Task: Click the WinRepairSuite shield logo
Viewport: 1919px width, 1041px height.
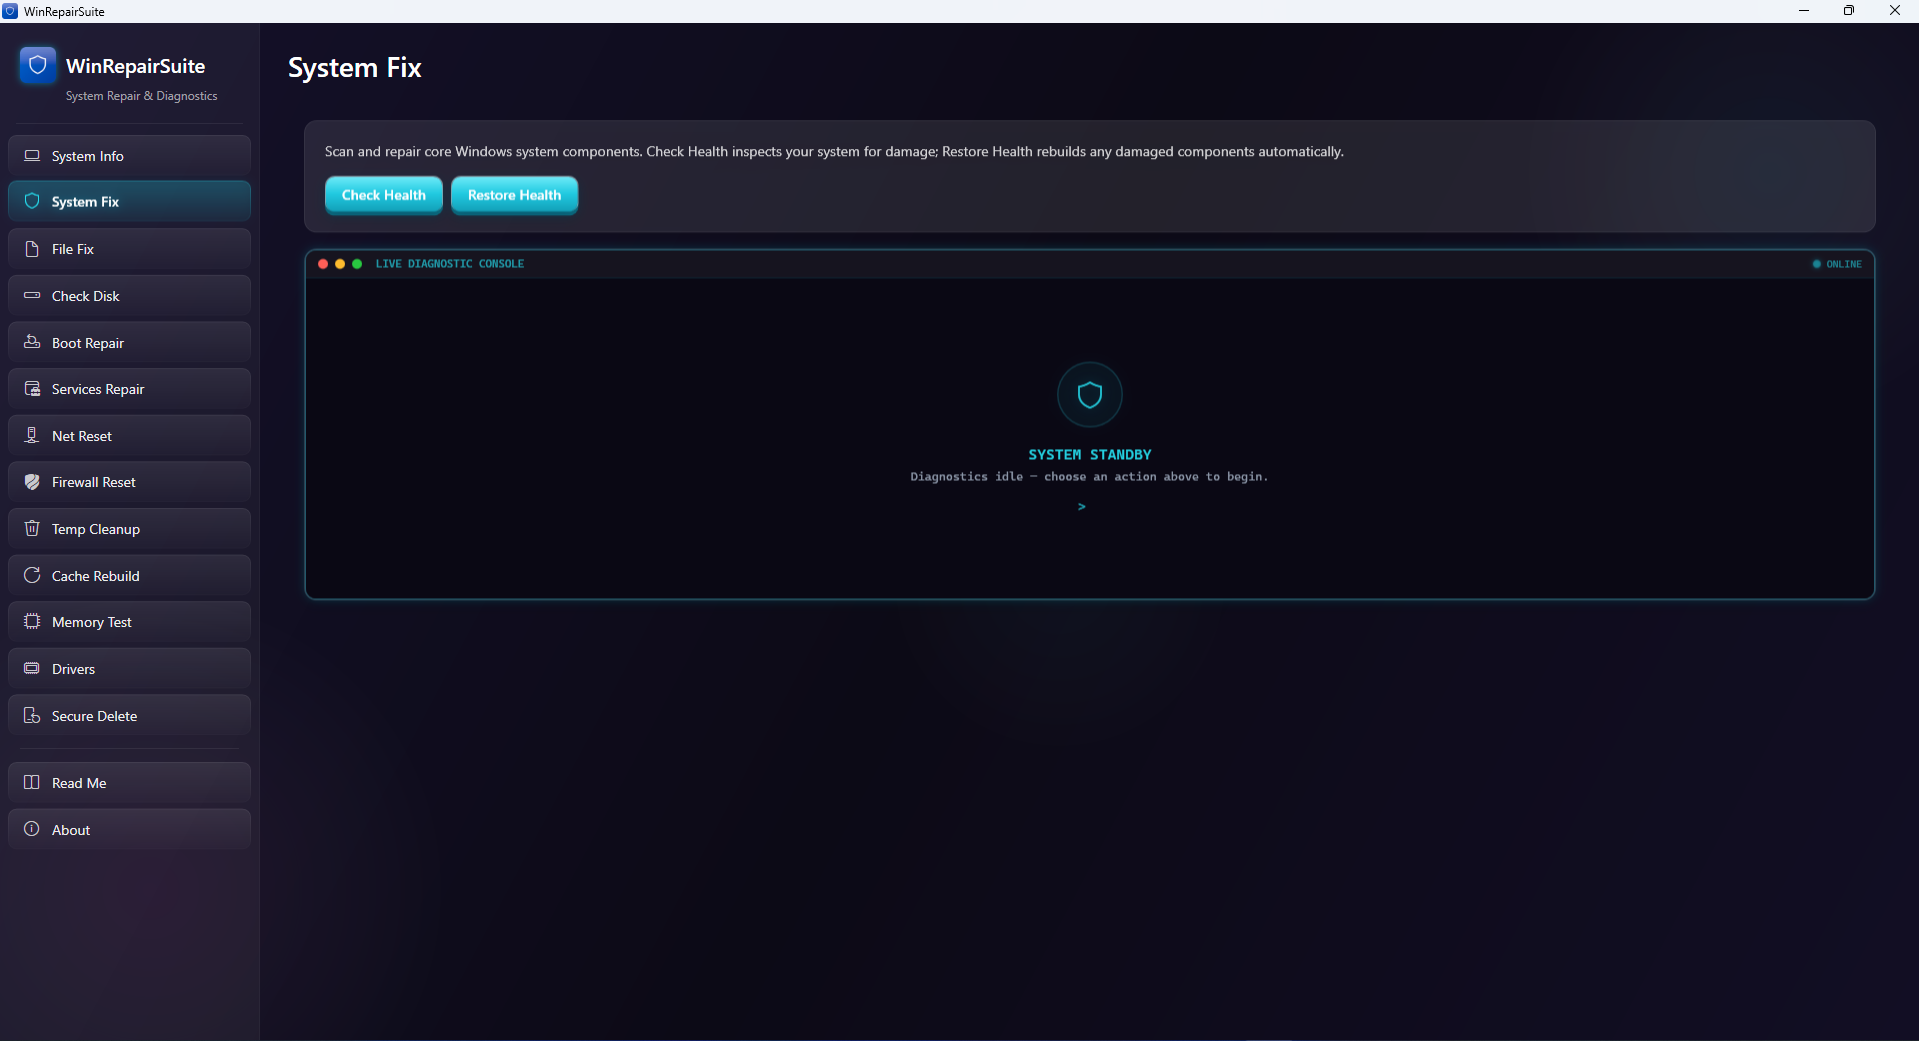Action: [x=38, y=65]
